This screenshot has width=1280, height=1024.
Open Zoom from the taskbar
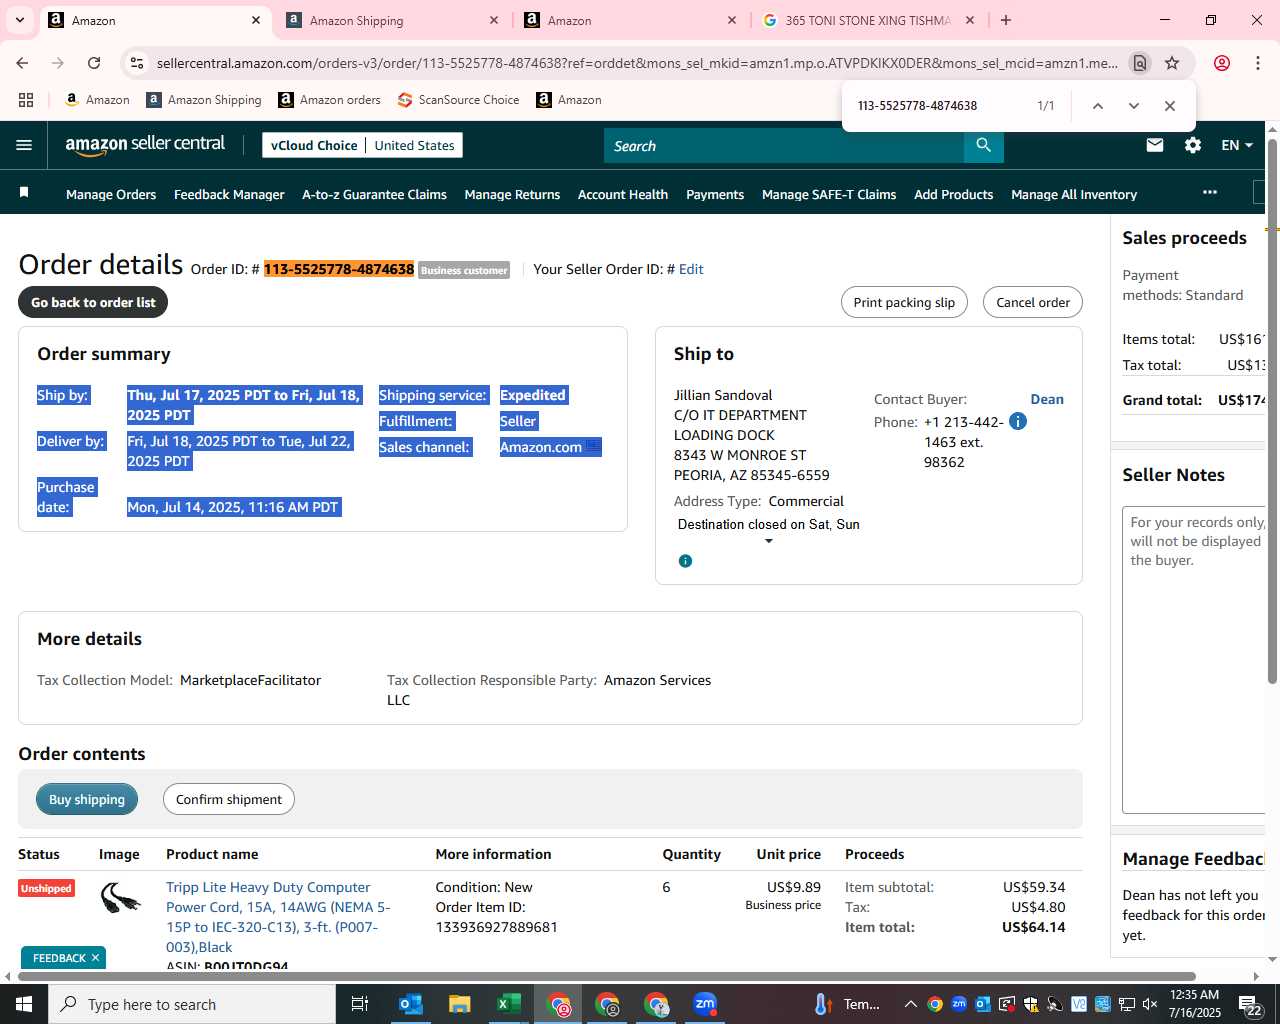(705, 1004)
